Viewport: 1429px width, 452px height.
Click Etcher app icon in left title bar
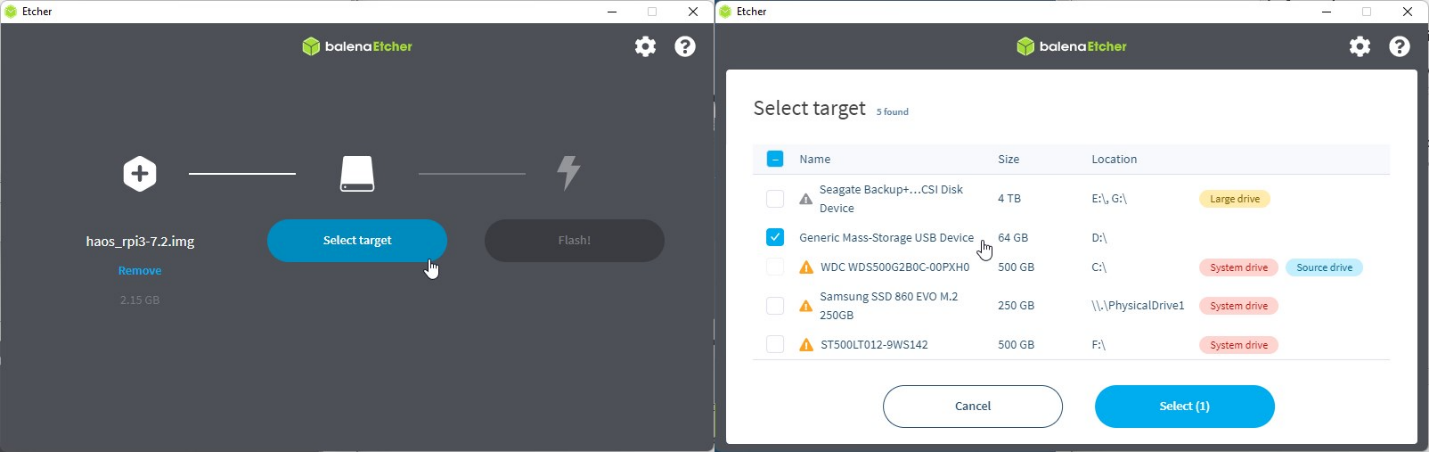[11, 12]
